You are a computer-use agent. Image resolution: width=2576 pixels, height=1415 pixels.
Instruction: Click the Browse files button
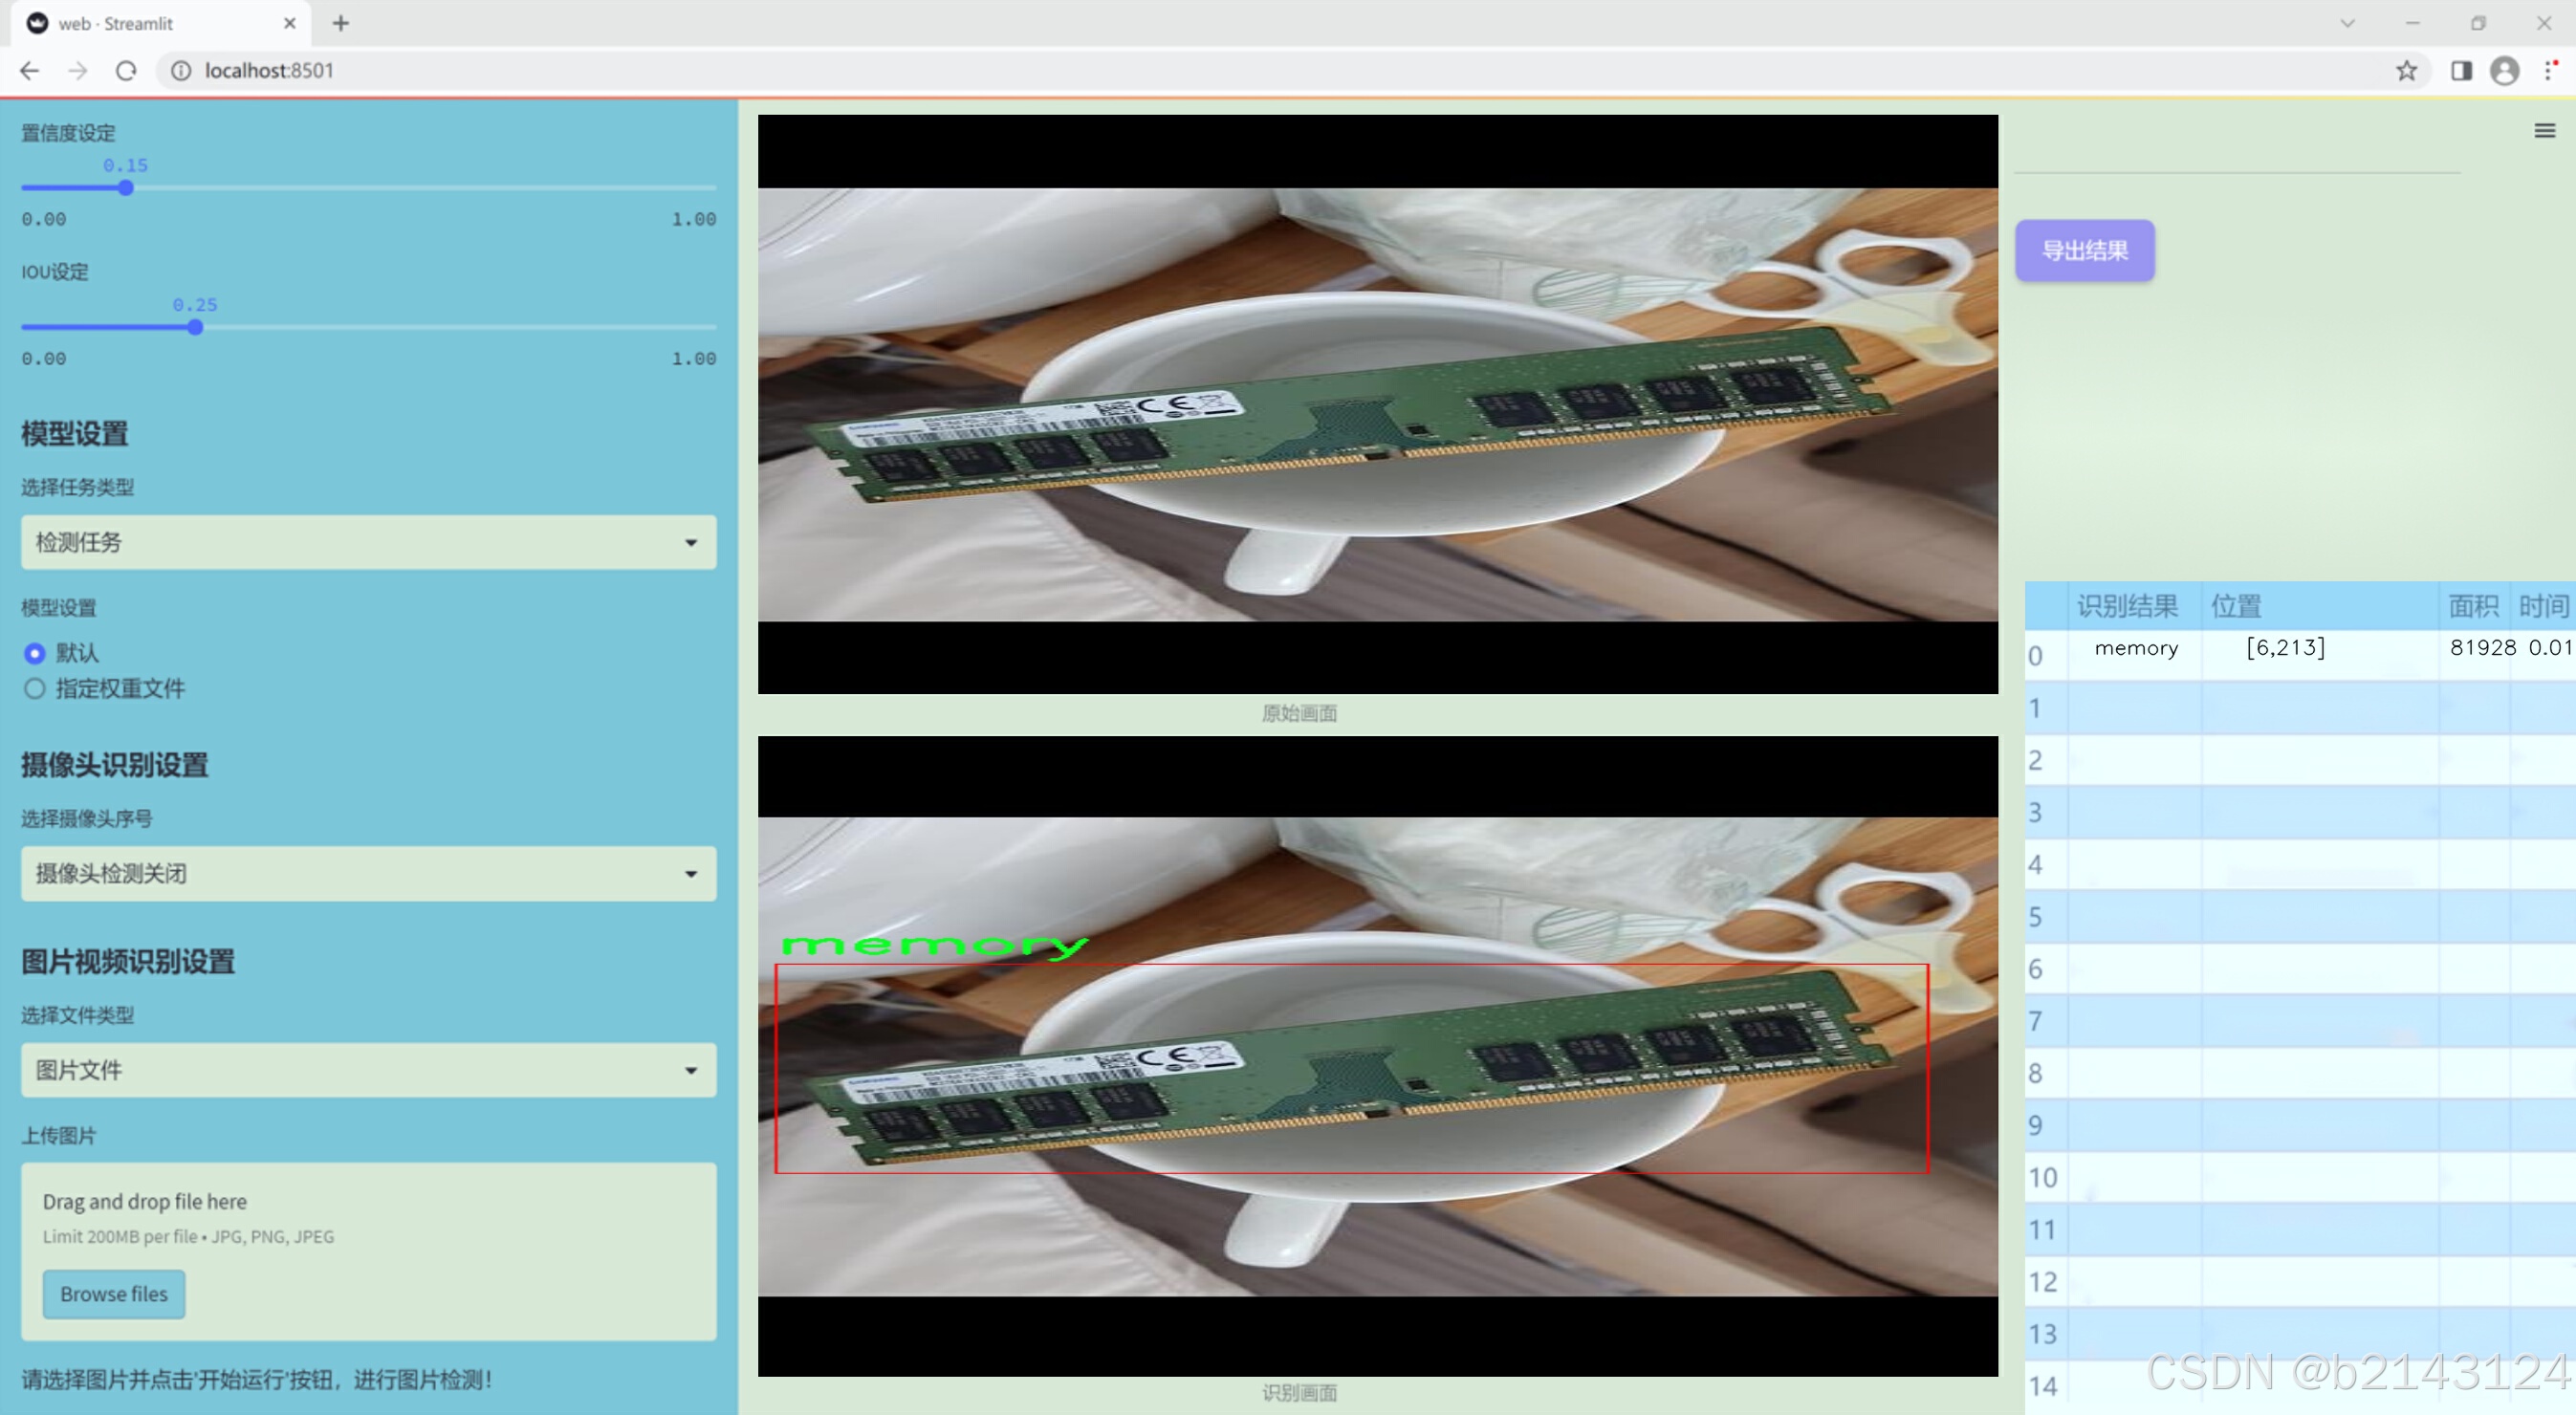pos(114,1293)
